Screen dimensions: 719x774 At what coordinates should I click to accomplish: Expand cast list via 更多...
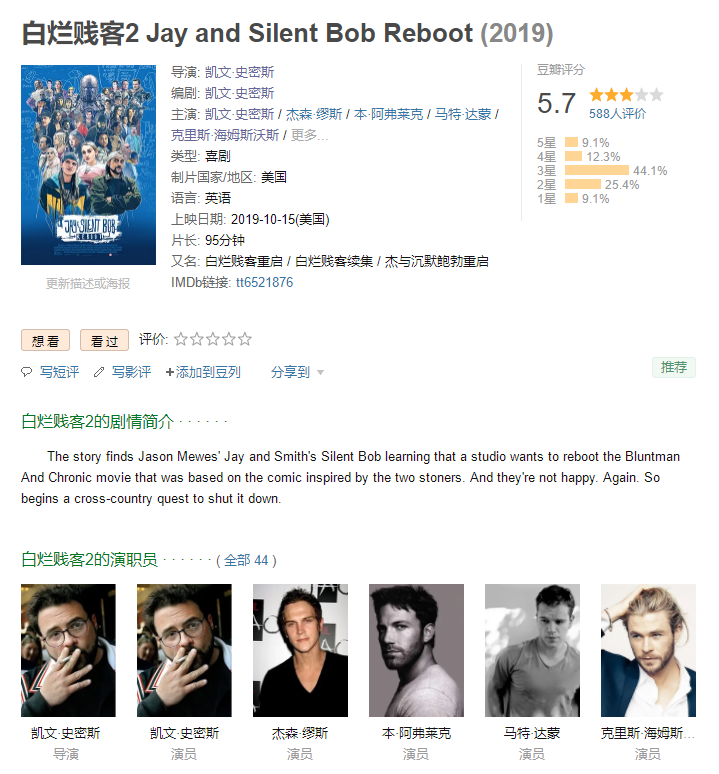click(x=309, y=135)
